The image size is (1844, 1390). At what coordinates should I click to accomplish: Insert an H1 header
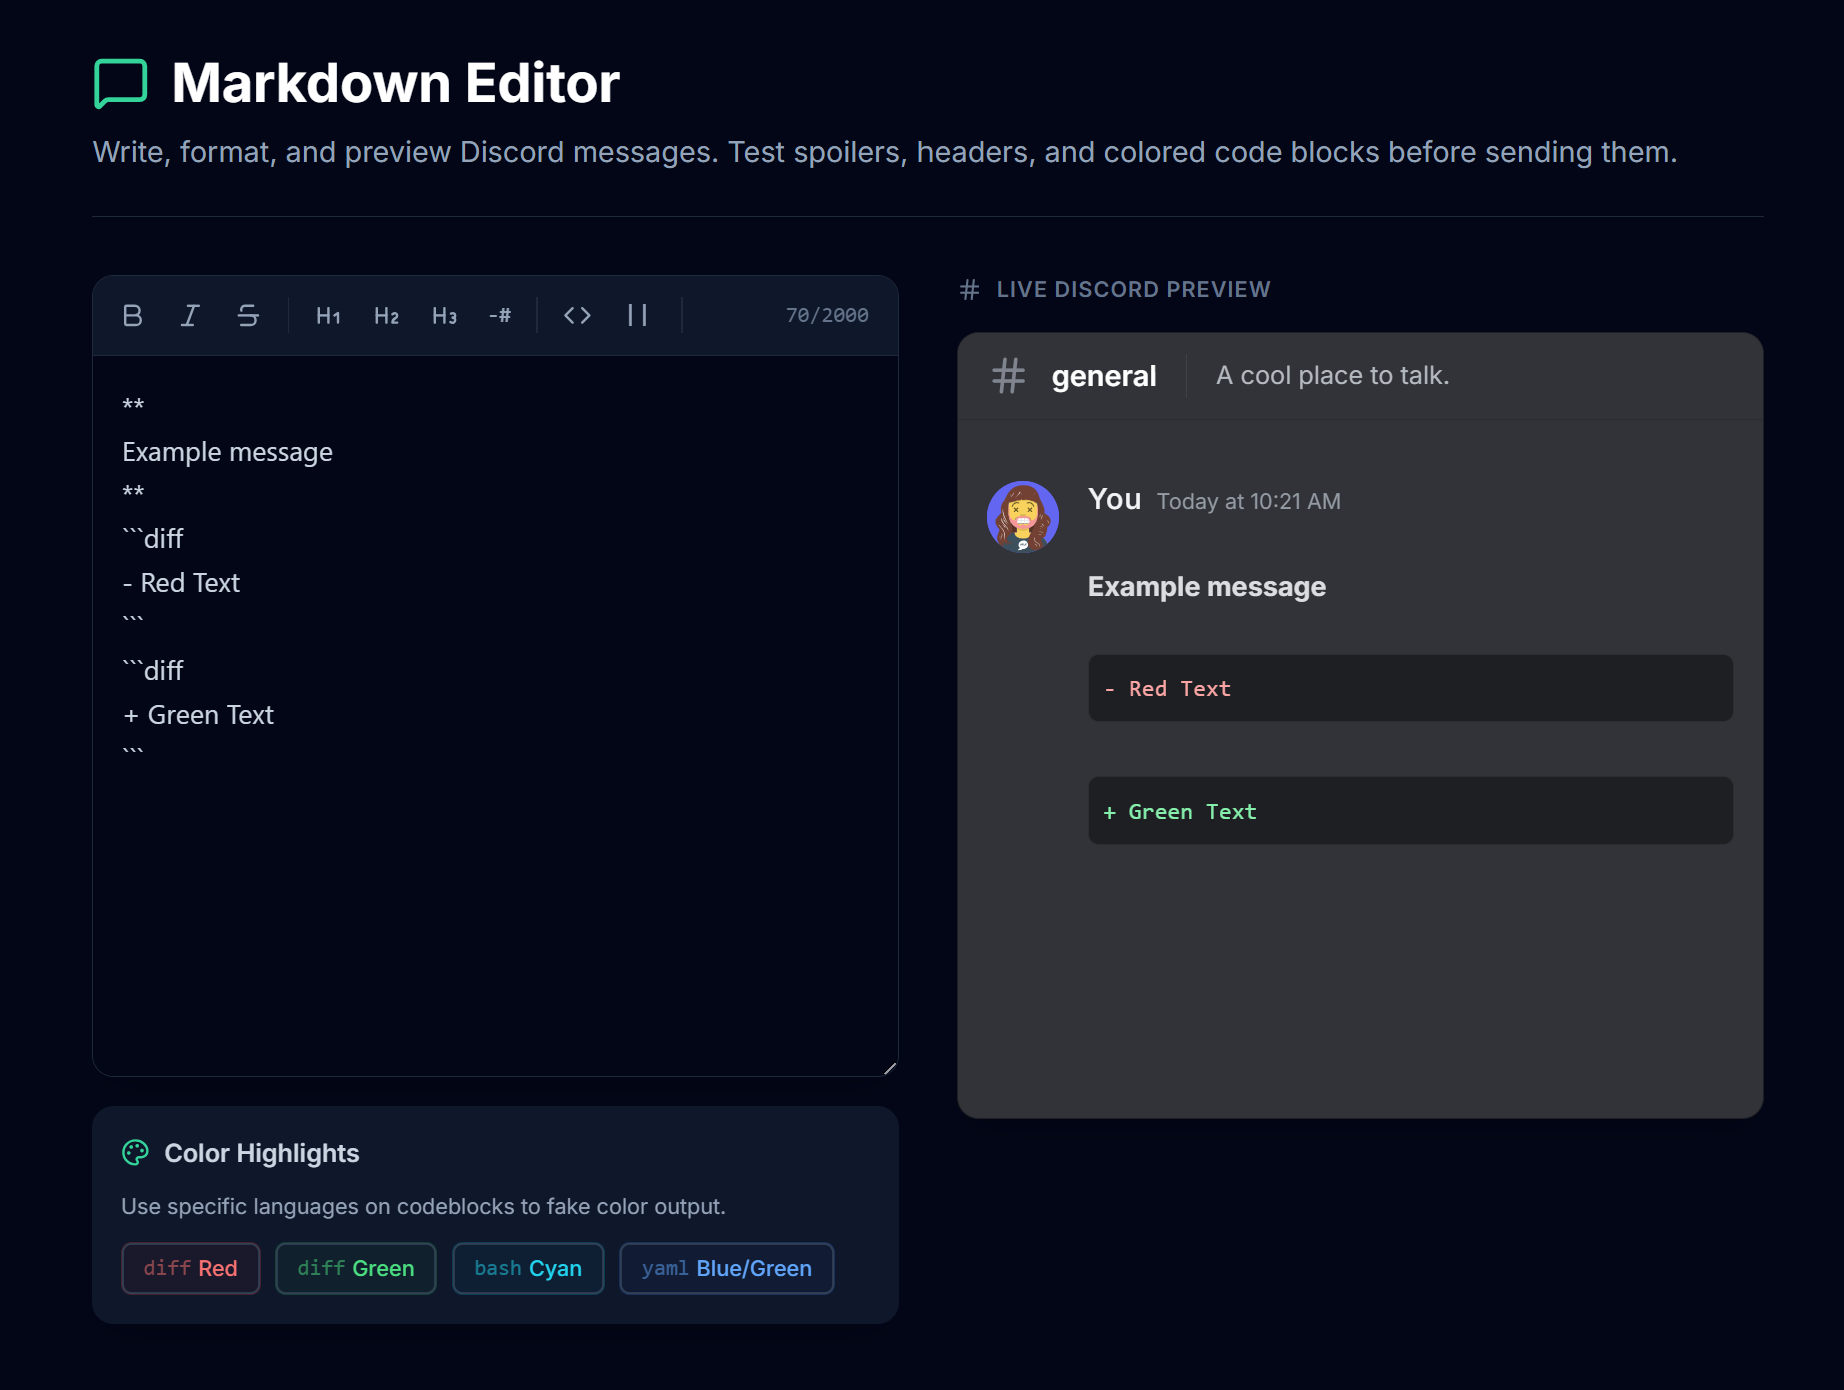coord(328,316)
